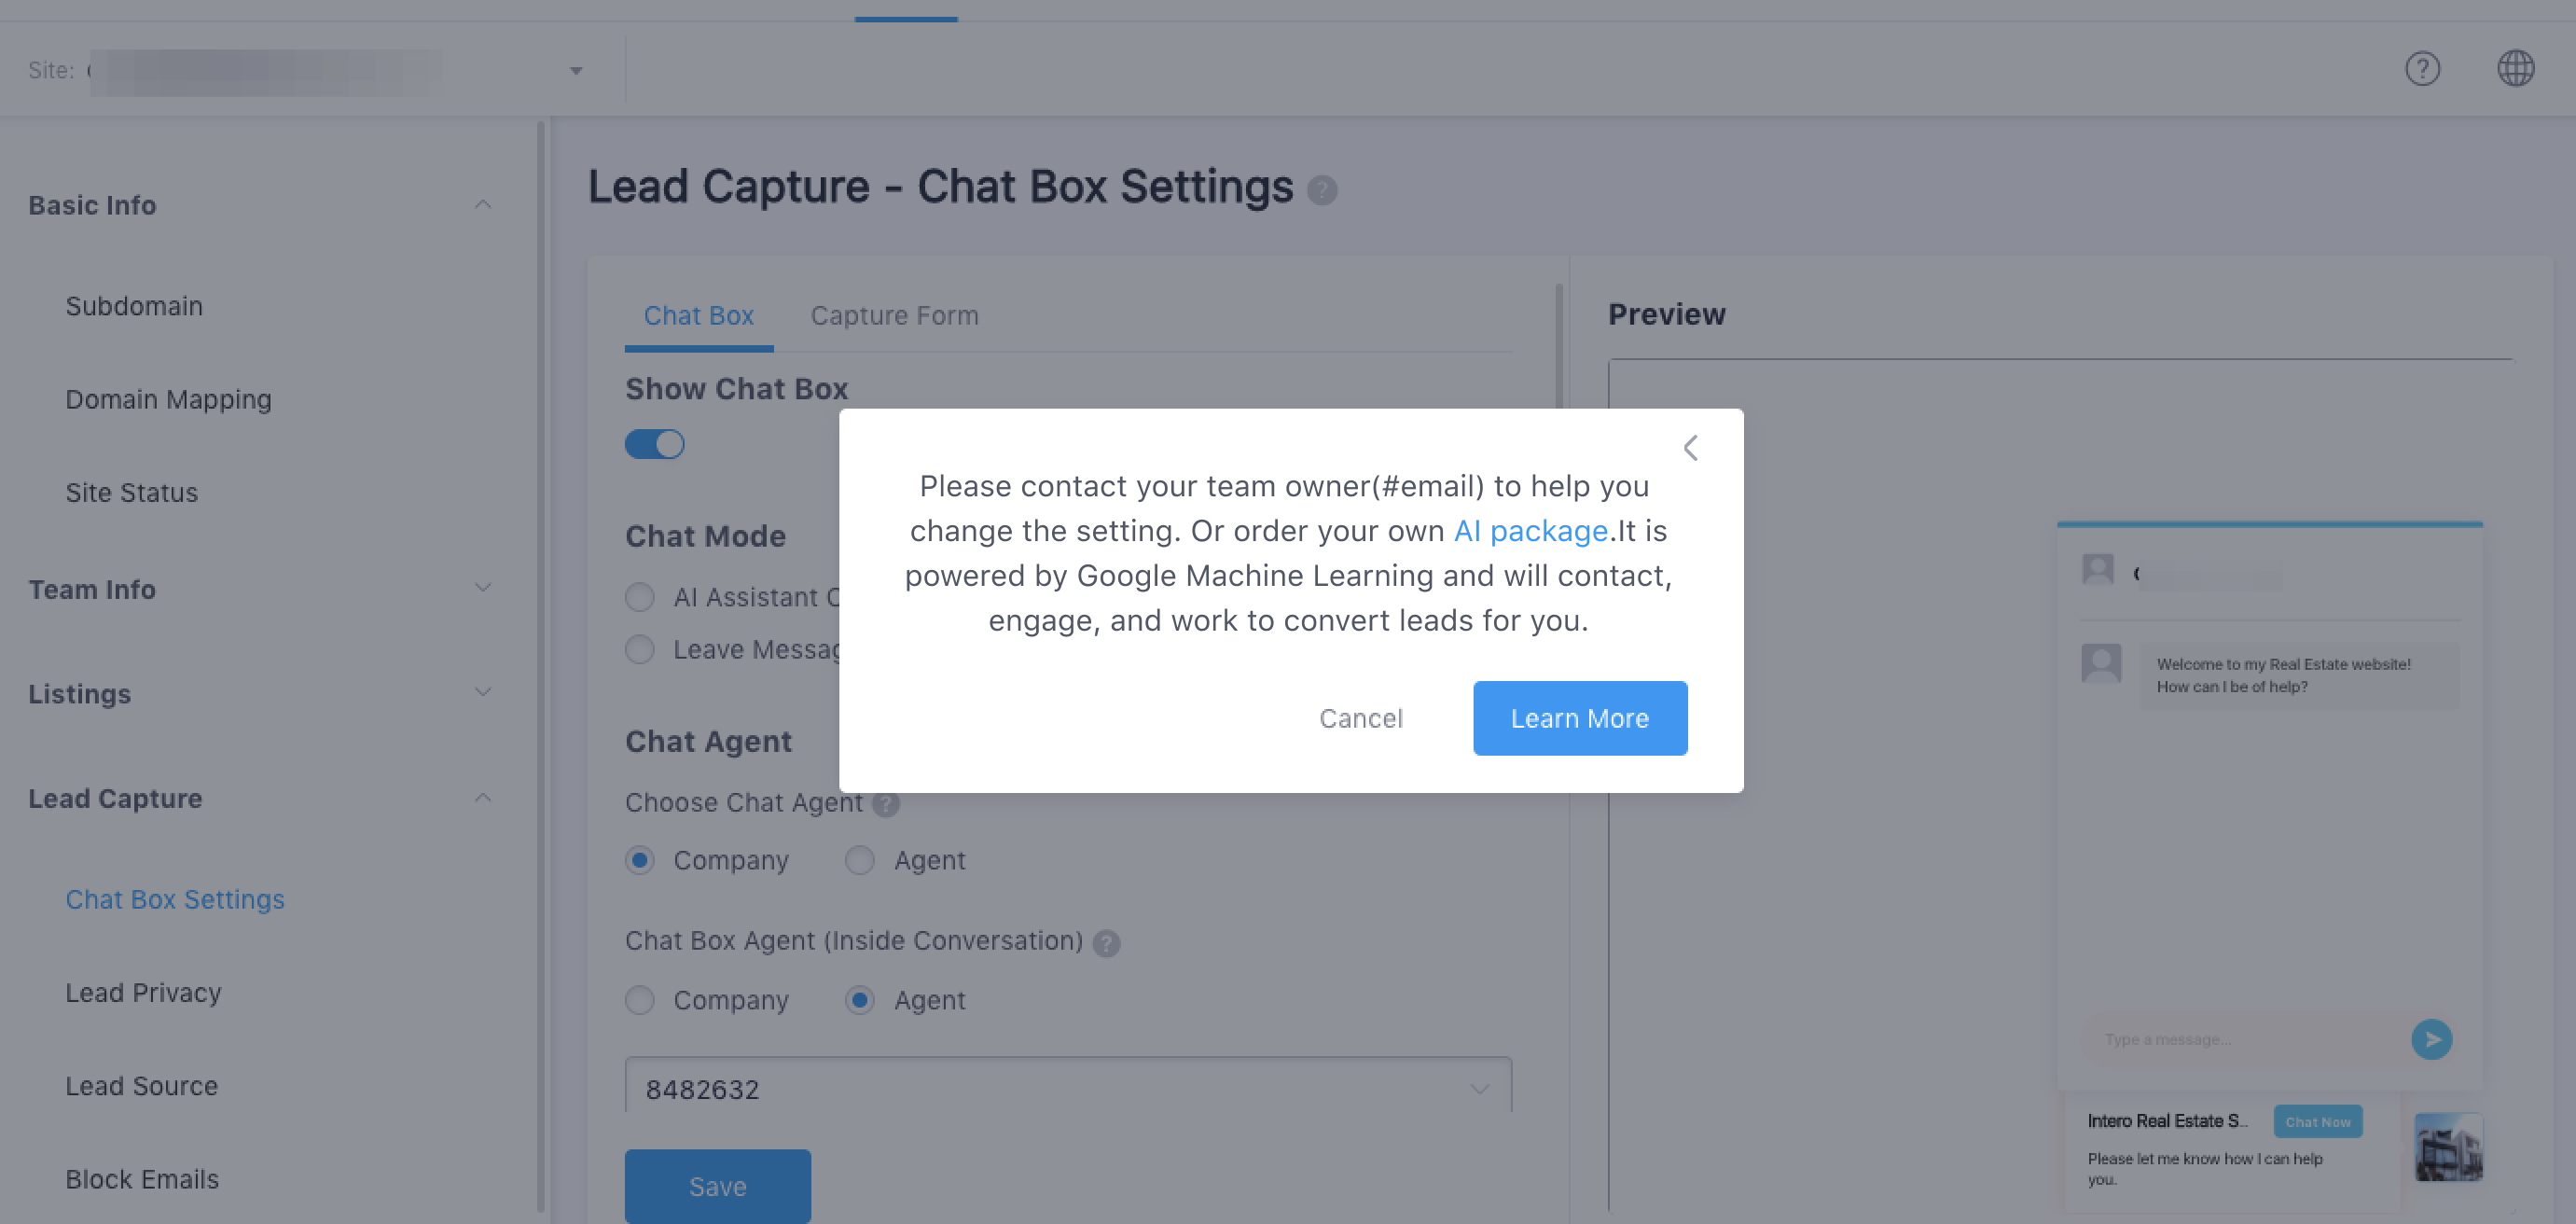Click help icon next to Choose Chat Agent
This screenshot has height=1224, width=2576.
tap(886, 803)
